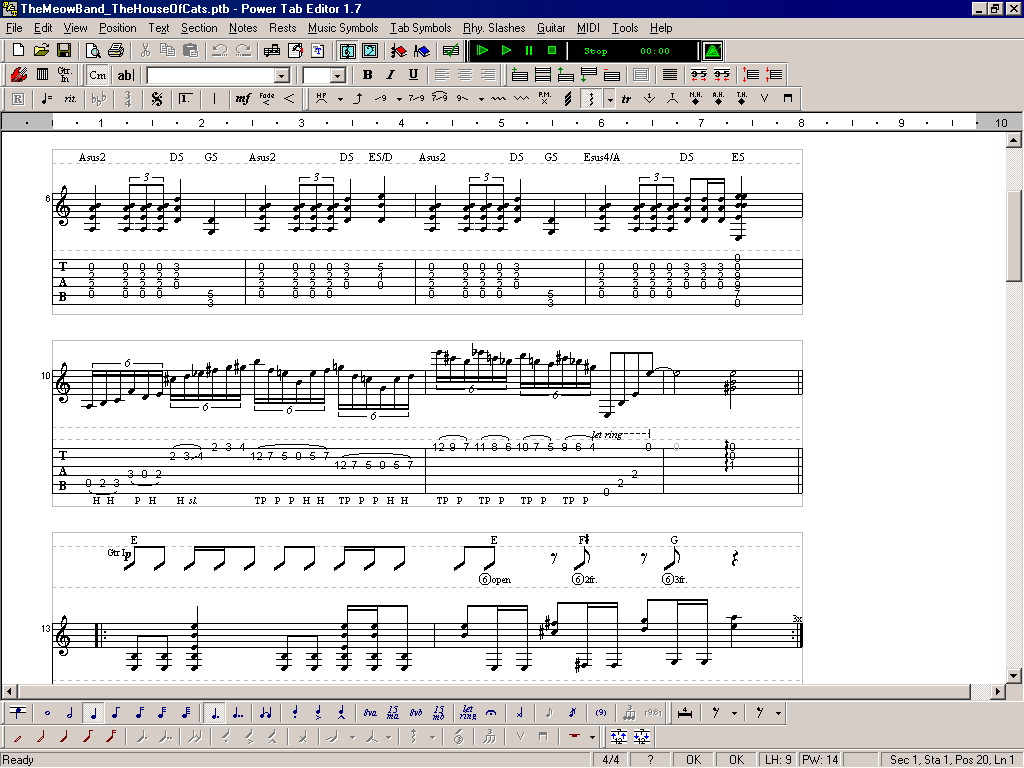Select the whole note duration icon
Image resolution: width=1024 pixels, height=768 pixels.
(46, 712)
